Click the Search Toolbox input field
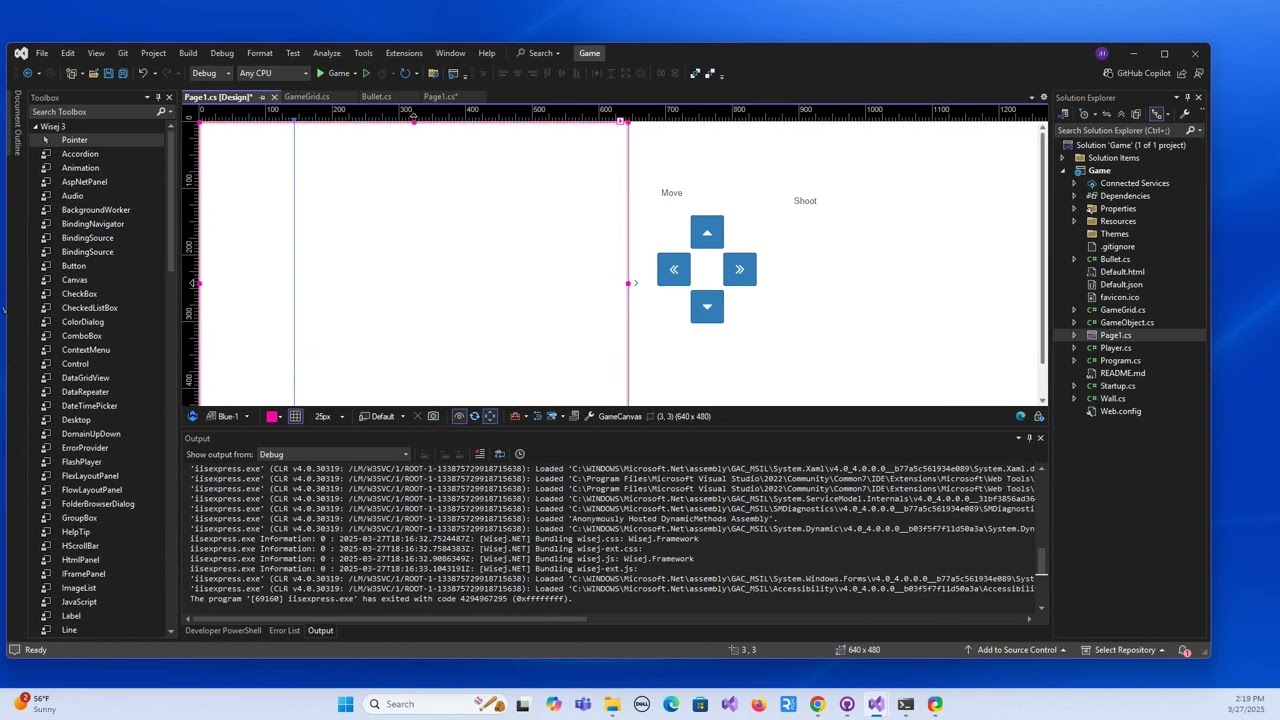The image size is (1280, 720). (x=92, y=112)
